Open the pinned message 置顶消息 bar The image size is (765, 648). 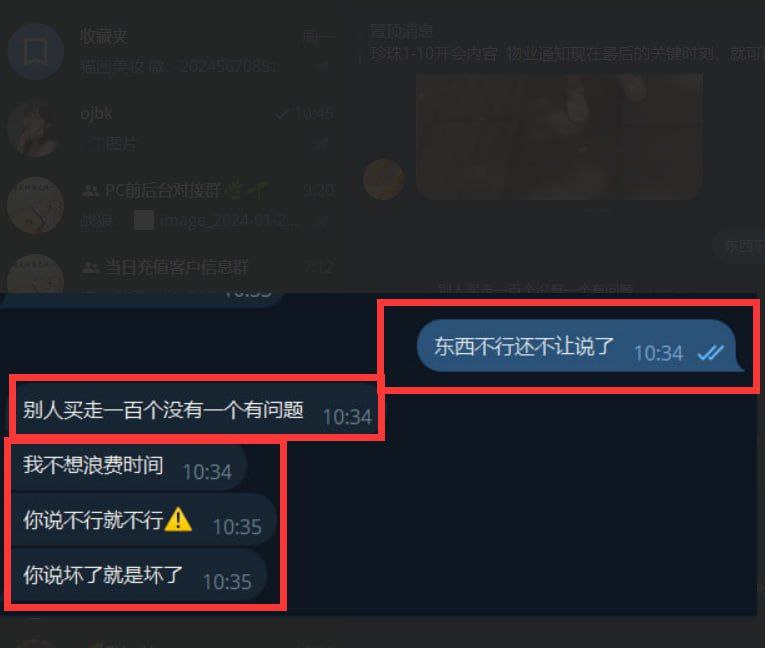point(561,43)
